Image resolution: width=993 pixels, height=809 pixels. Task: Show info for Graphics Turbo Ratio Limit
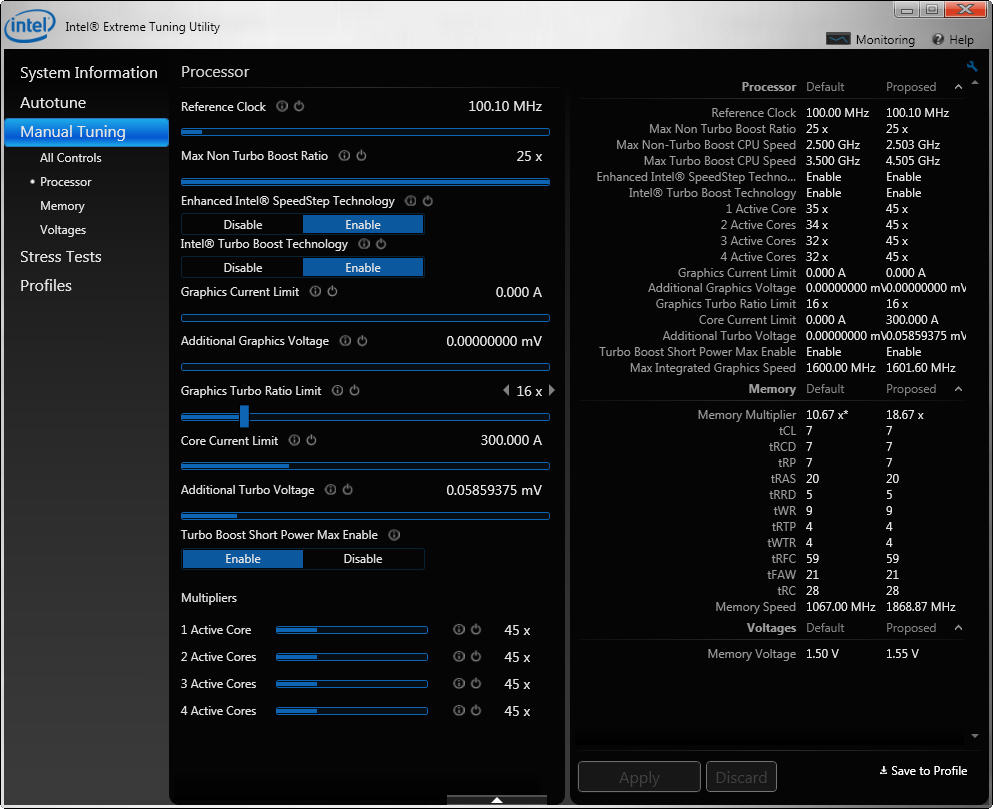(337, 390)
